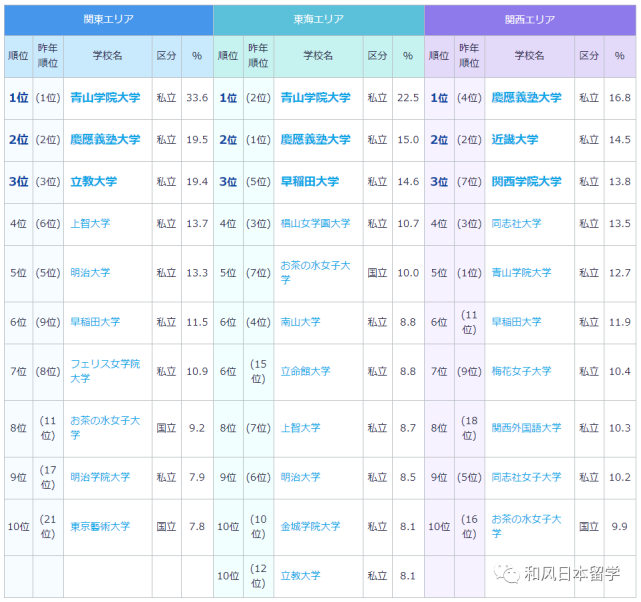Open 慶應義塾大学 link in 関西エリア column

tap(526, 98)
